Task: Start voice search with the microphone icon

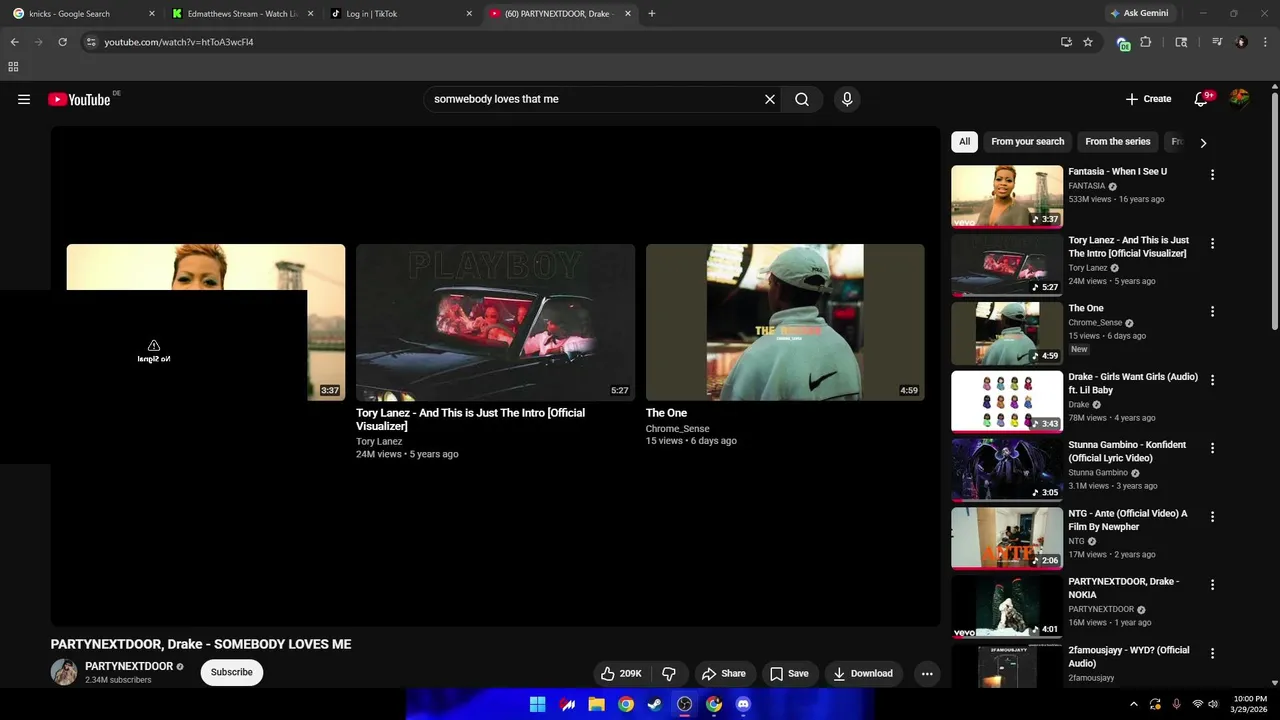Action: pos(847,99)
